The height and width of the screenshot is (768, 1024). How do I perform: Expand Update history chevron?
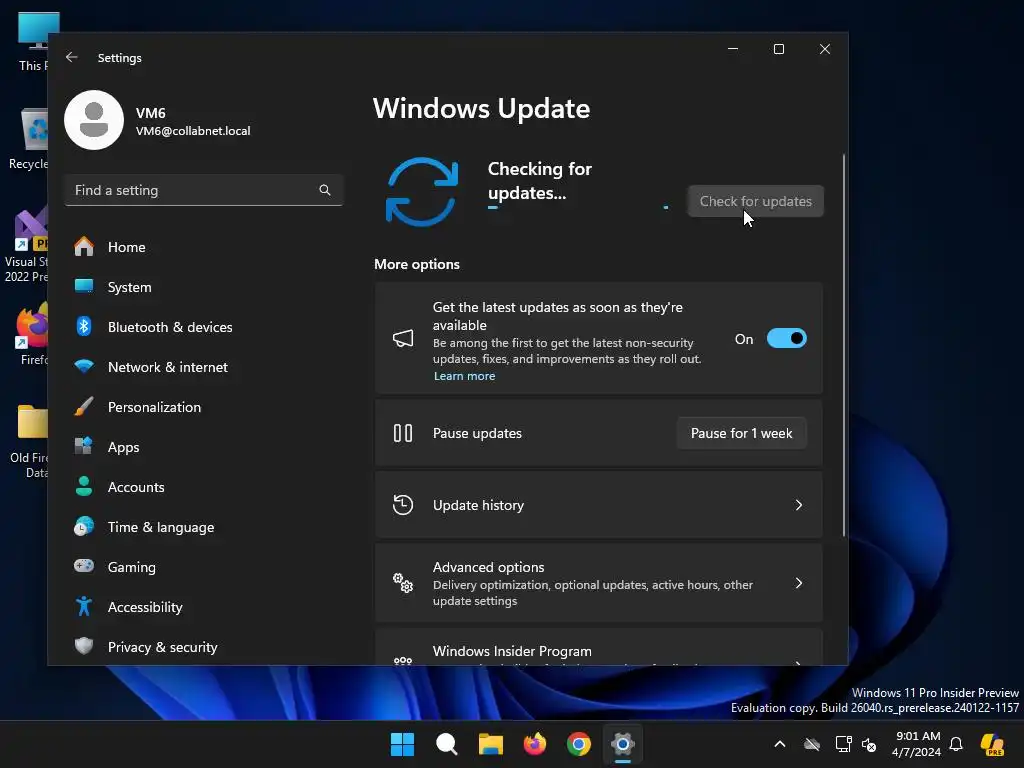799,505
